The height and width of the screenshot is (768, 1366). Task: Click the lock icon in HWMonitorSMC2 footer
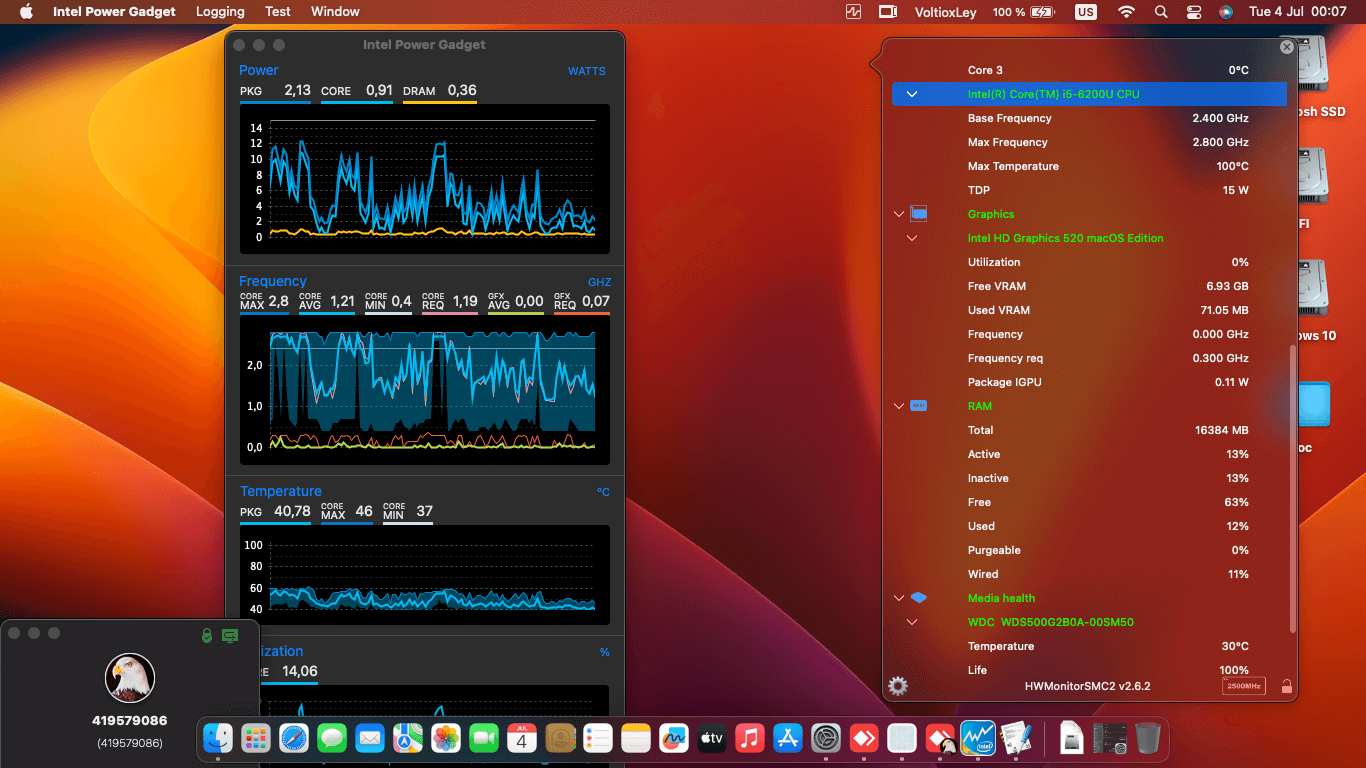click(1287, 686)
